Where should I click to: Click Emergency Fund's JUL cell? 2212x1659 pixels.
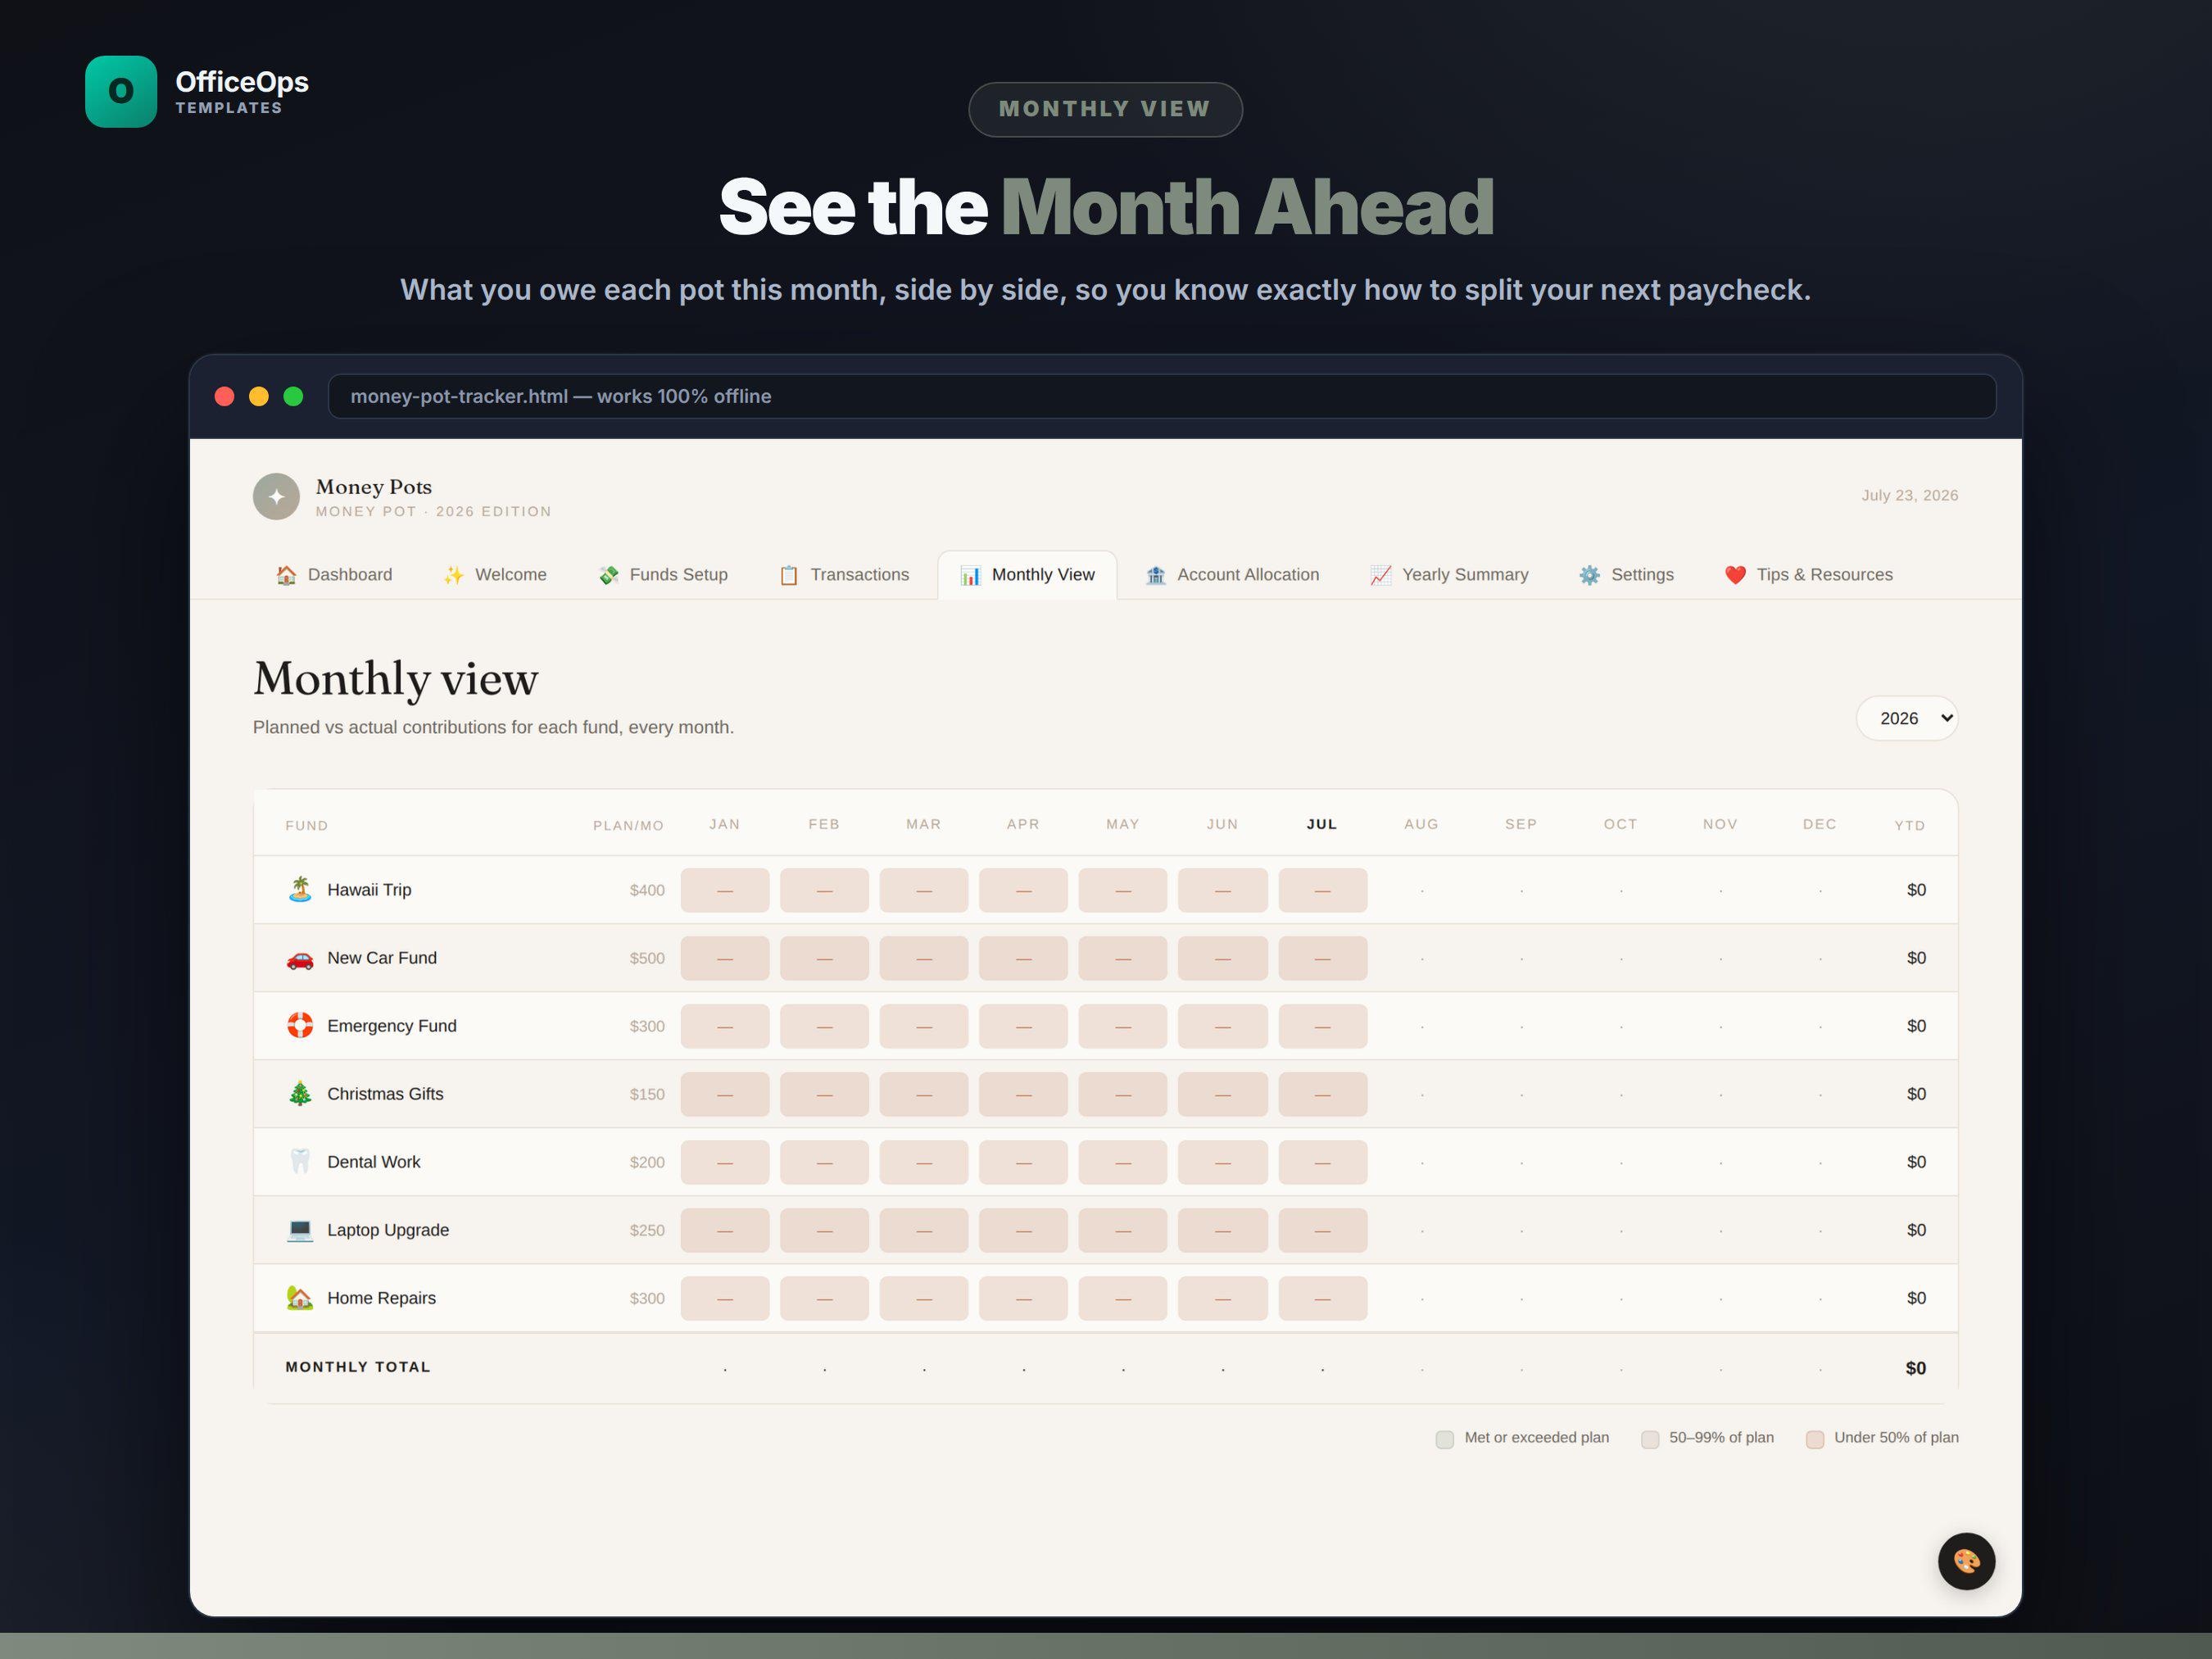pos(1322,1026)
